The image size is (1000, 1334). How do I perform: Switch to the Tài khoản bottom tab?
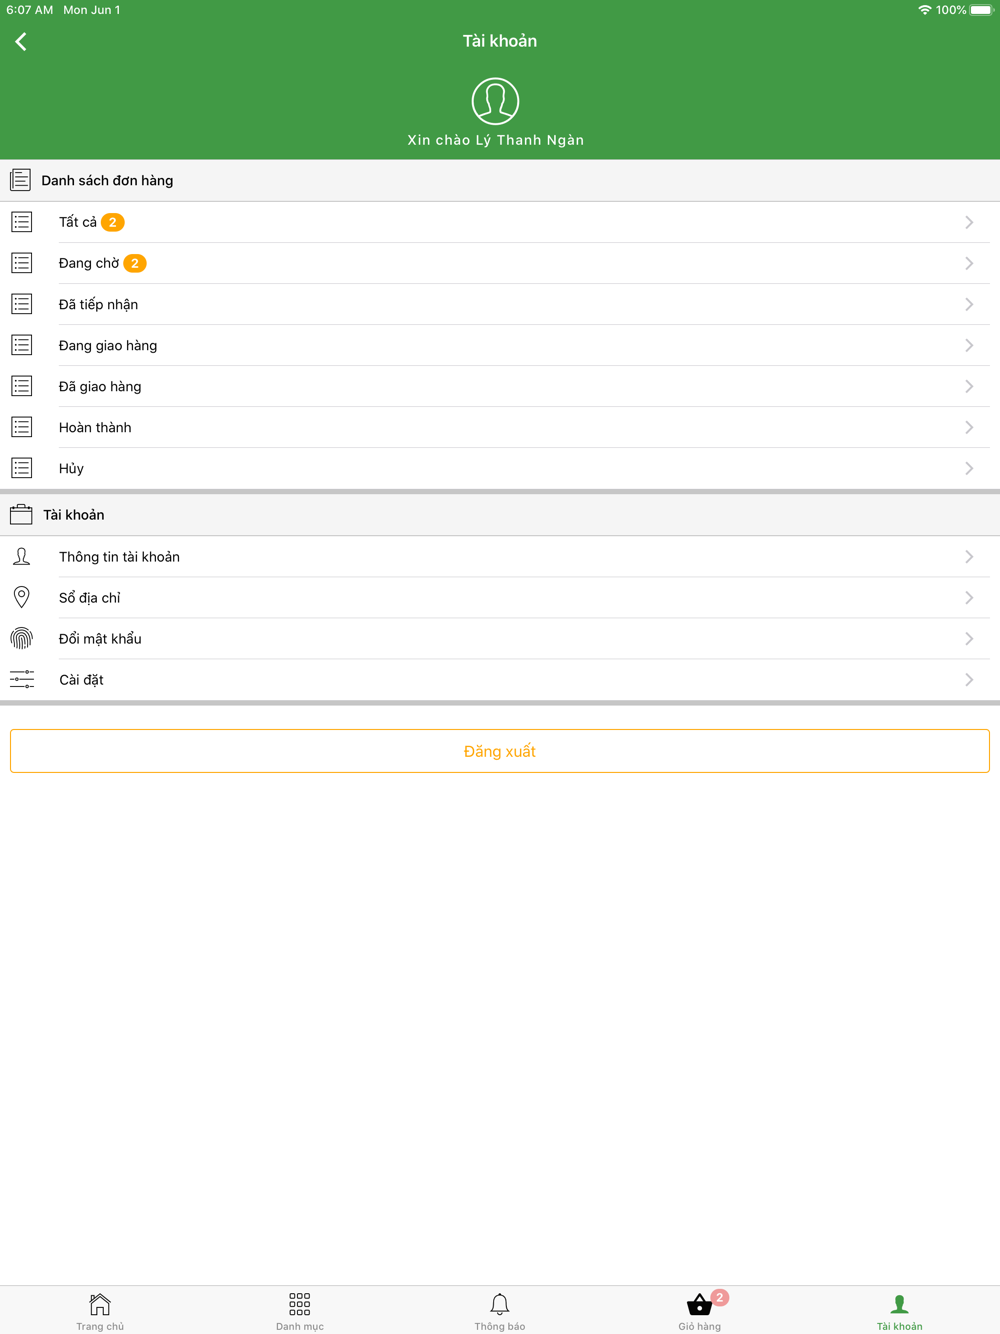click(899, 1311)
